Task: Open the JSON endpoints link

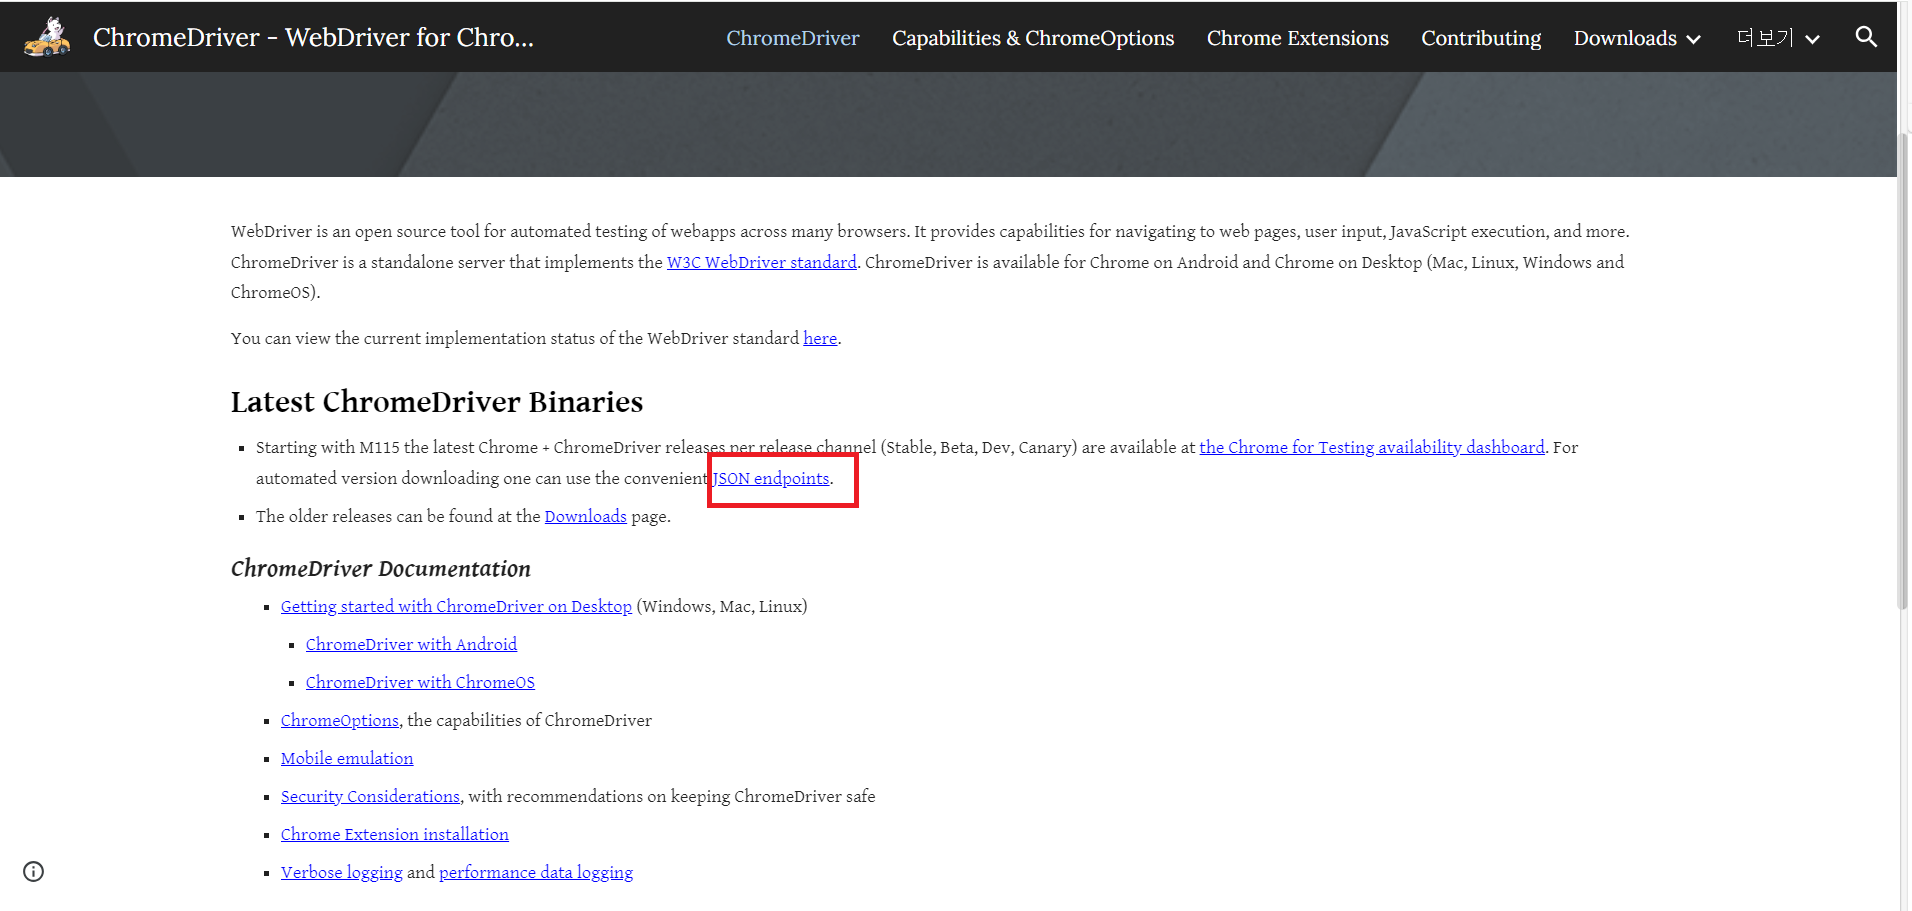Action: [771, 478]
